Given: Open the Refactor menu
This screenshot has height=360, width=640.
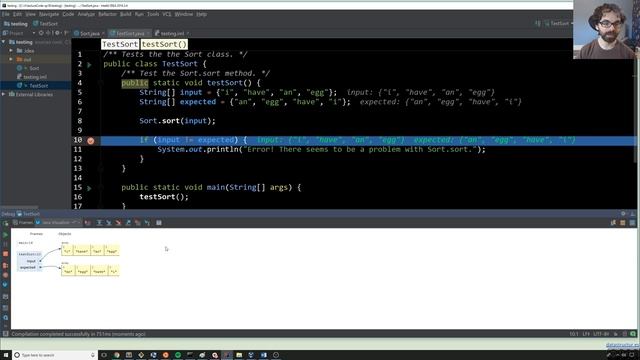Looking at the screenshot, I should (107, 14).
